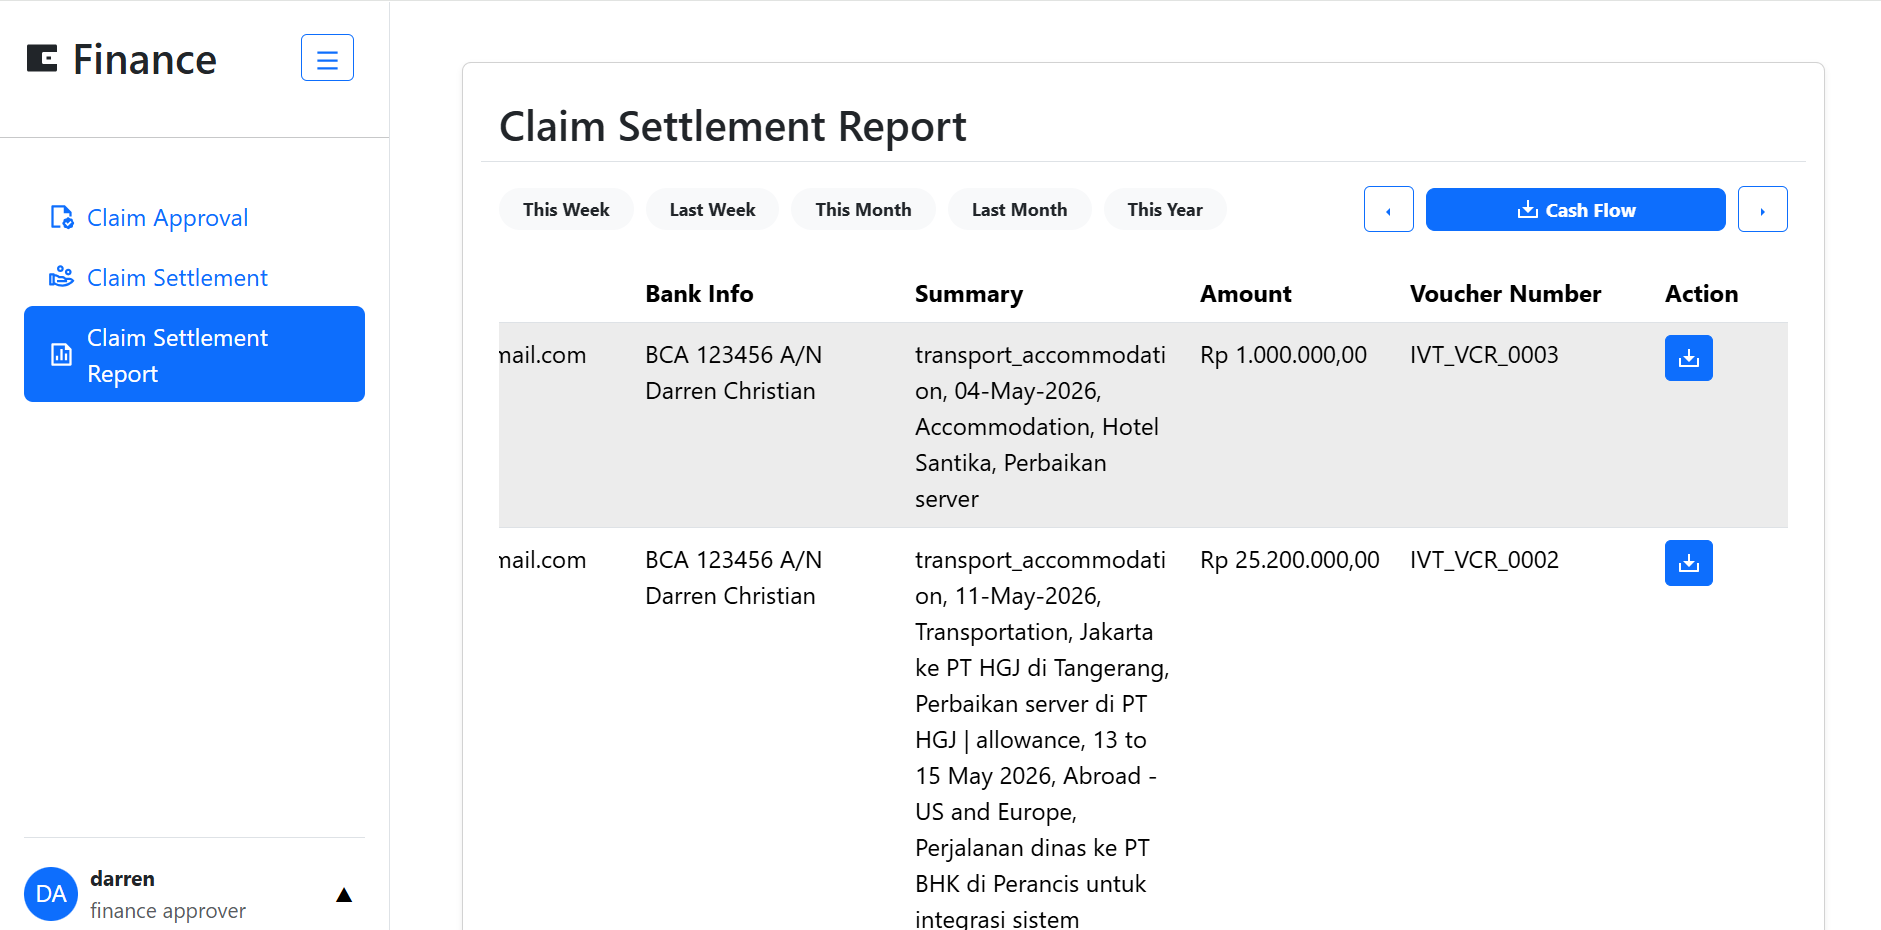This screenshot has height=930, width=1881.
Task: Download voucher IVT_VCR_0003
Action: 1688,358
